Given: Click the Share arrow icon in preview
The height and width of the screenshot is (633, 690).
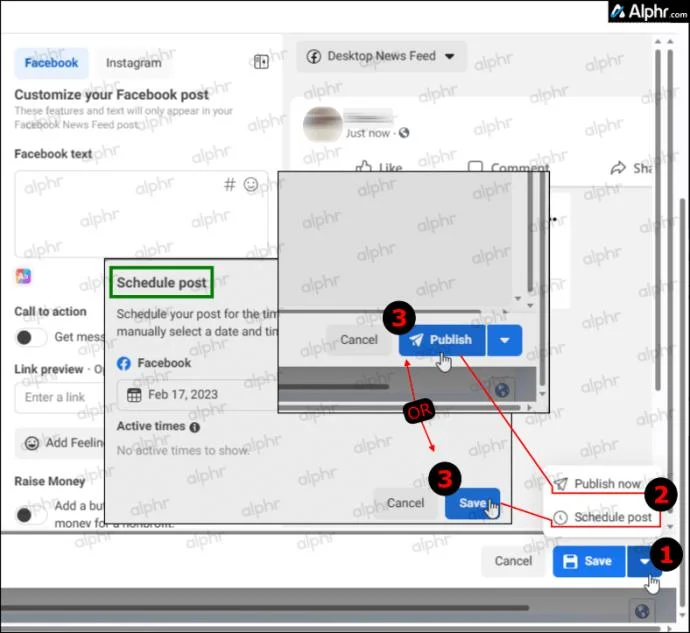Looking at the screenshot, I should 618,167.
